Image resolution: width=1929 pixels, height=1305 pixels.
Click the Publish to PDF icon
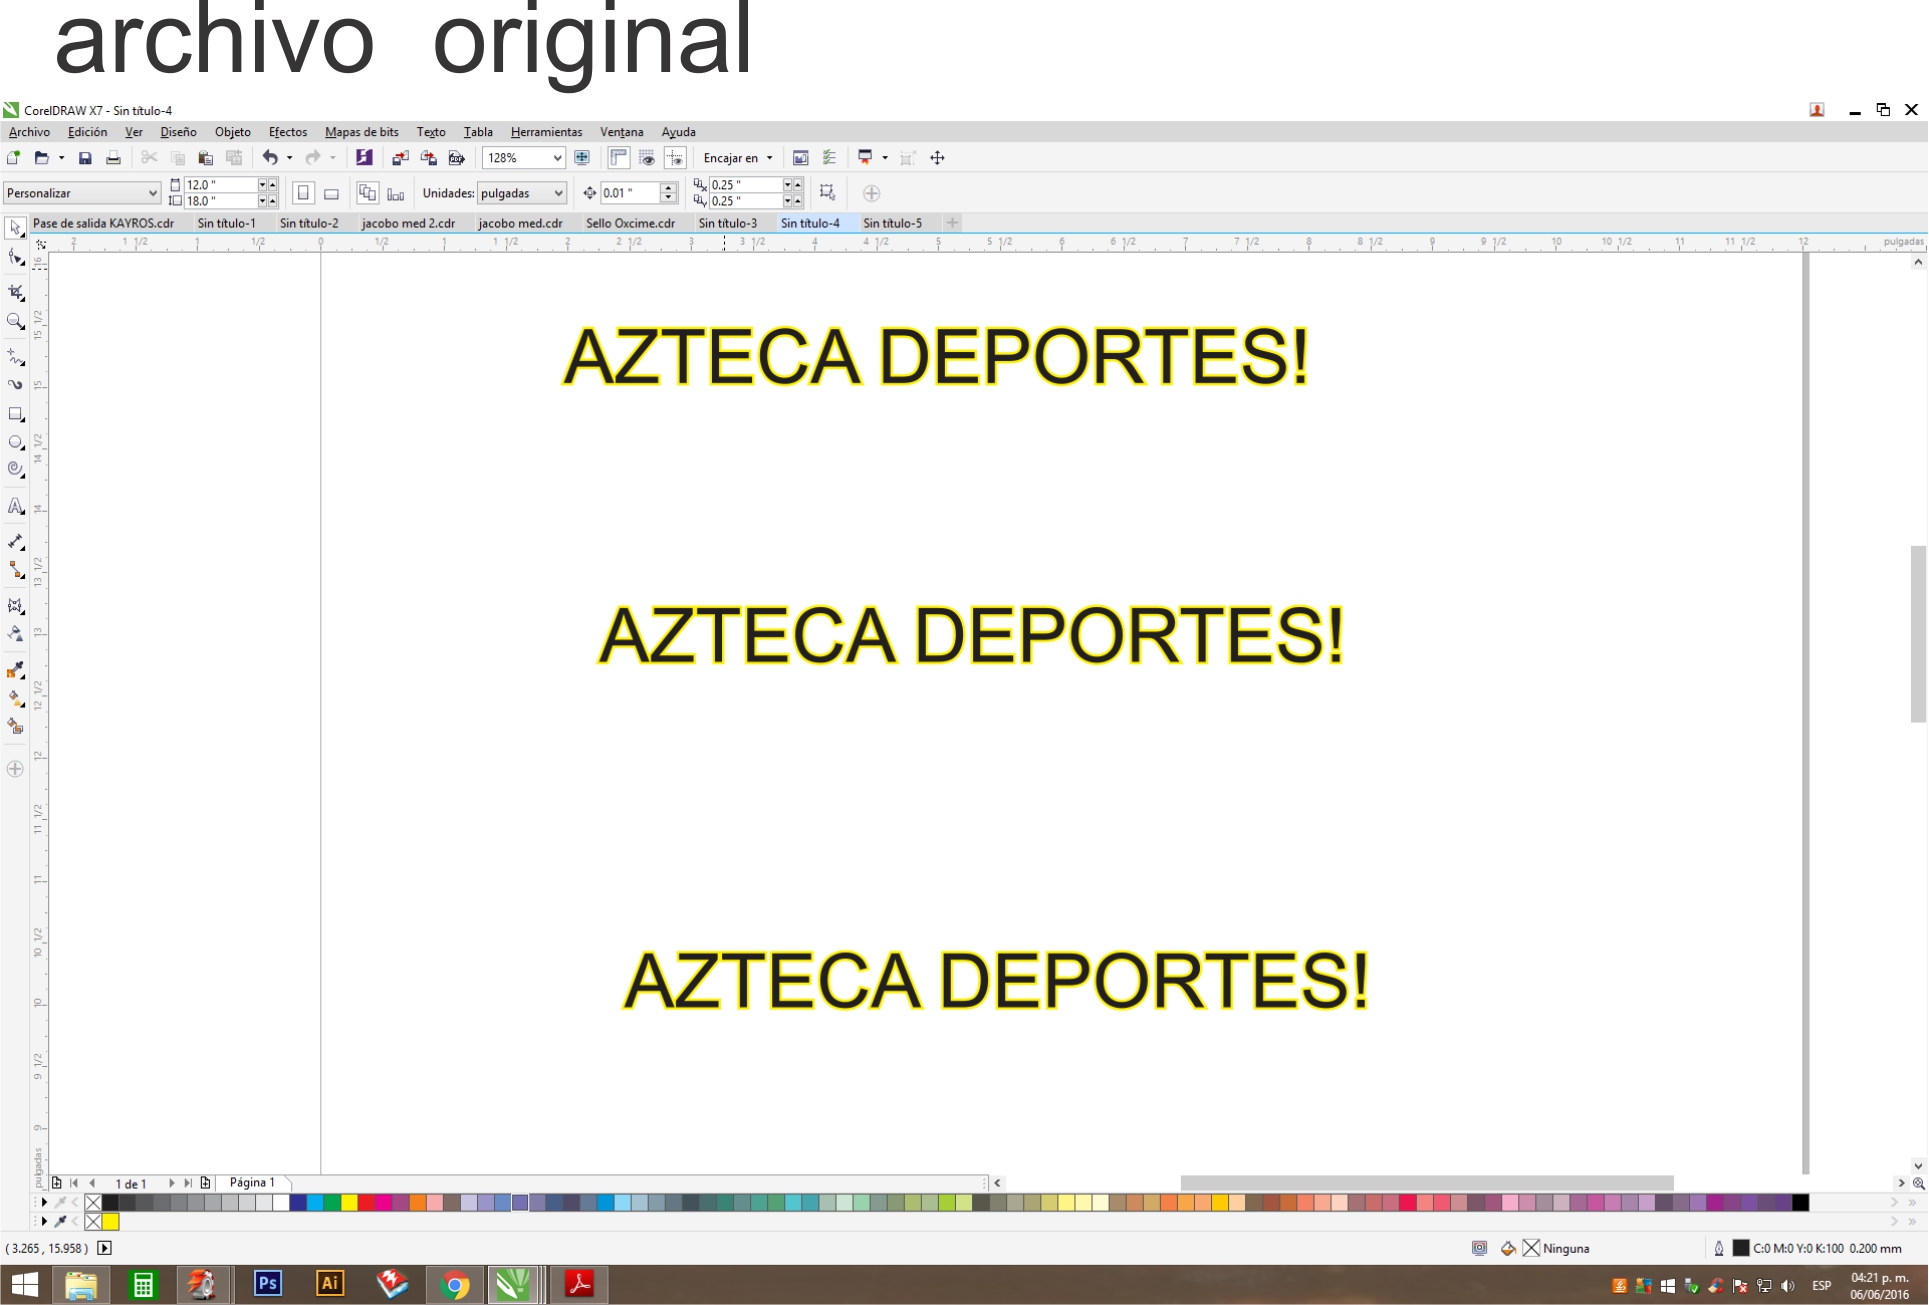[456, 158]
